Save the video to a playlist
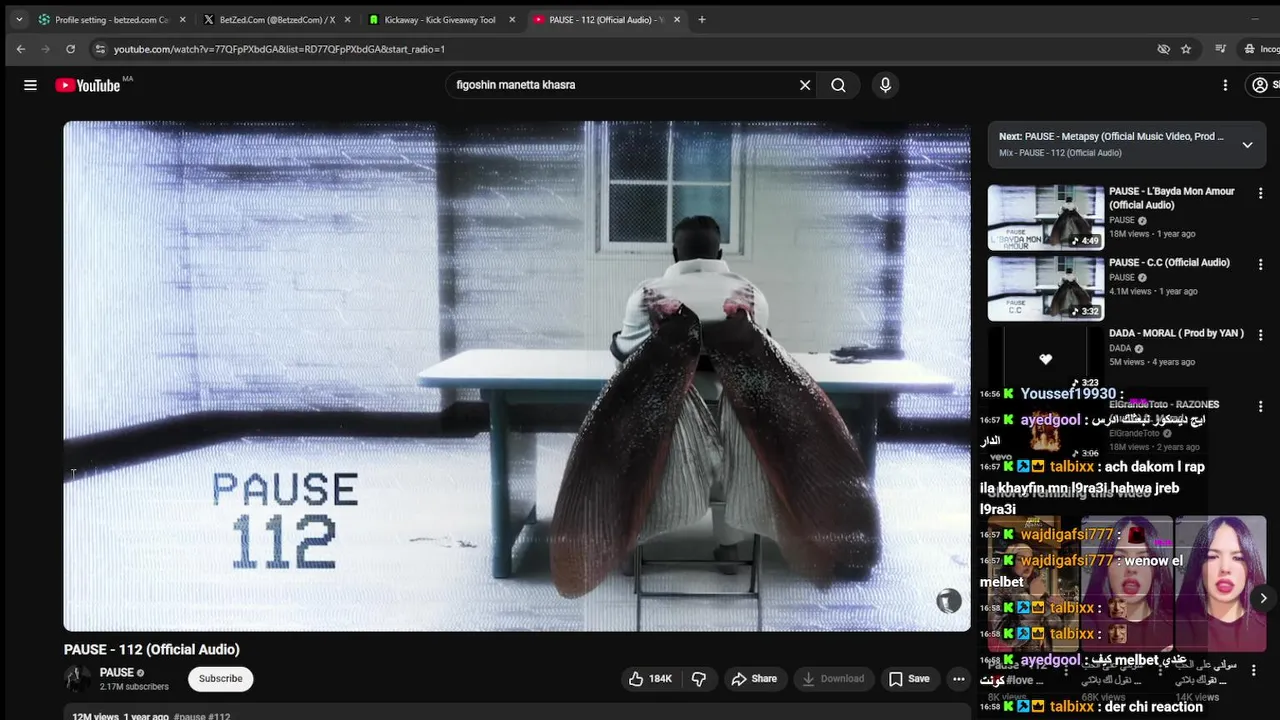This screenshot has height=720, width=1280. [x=909, y=678]
